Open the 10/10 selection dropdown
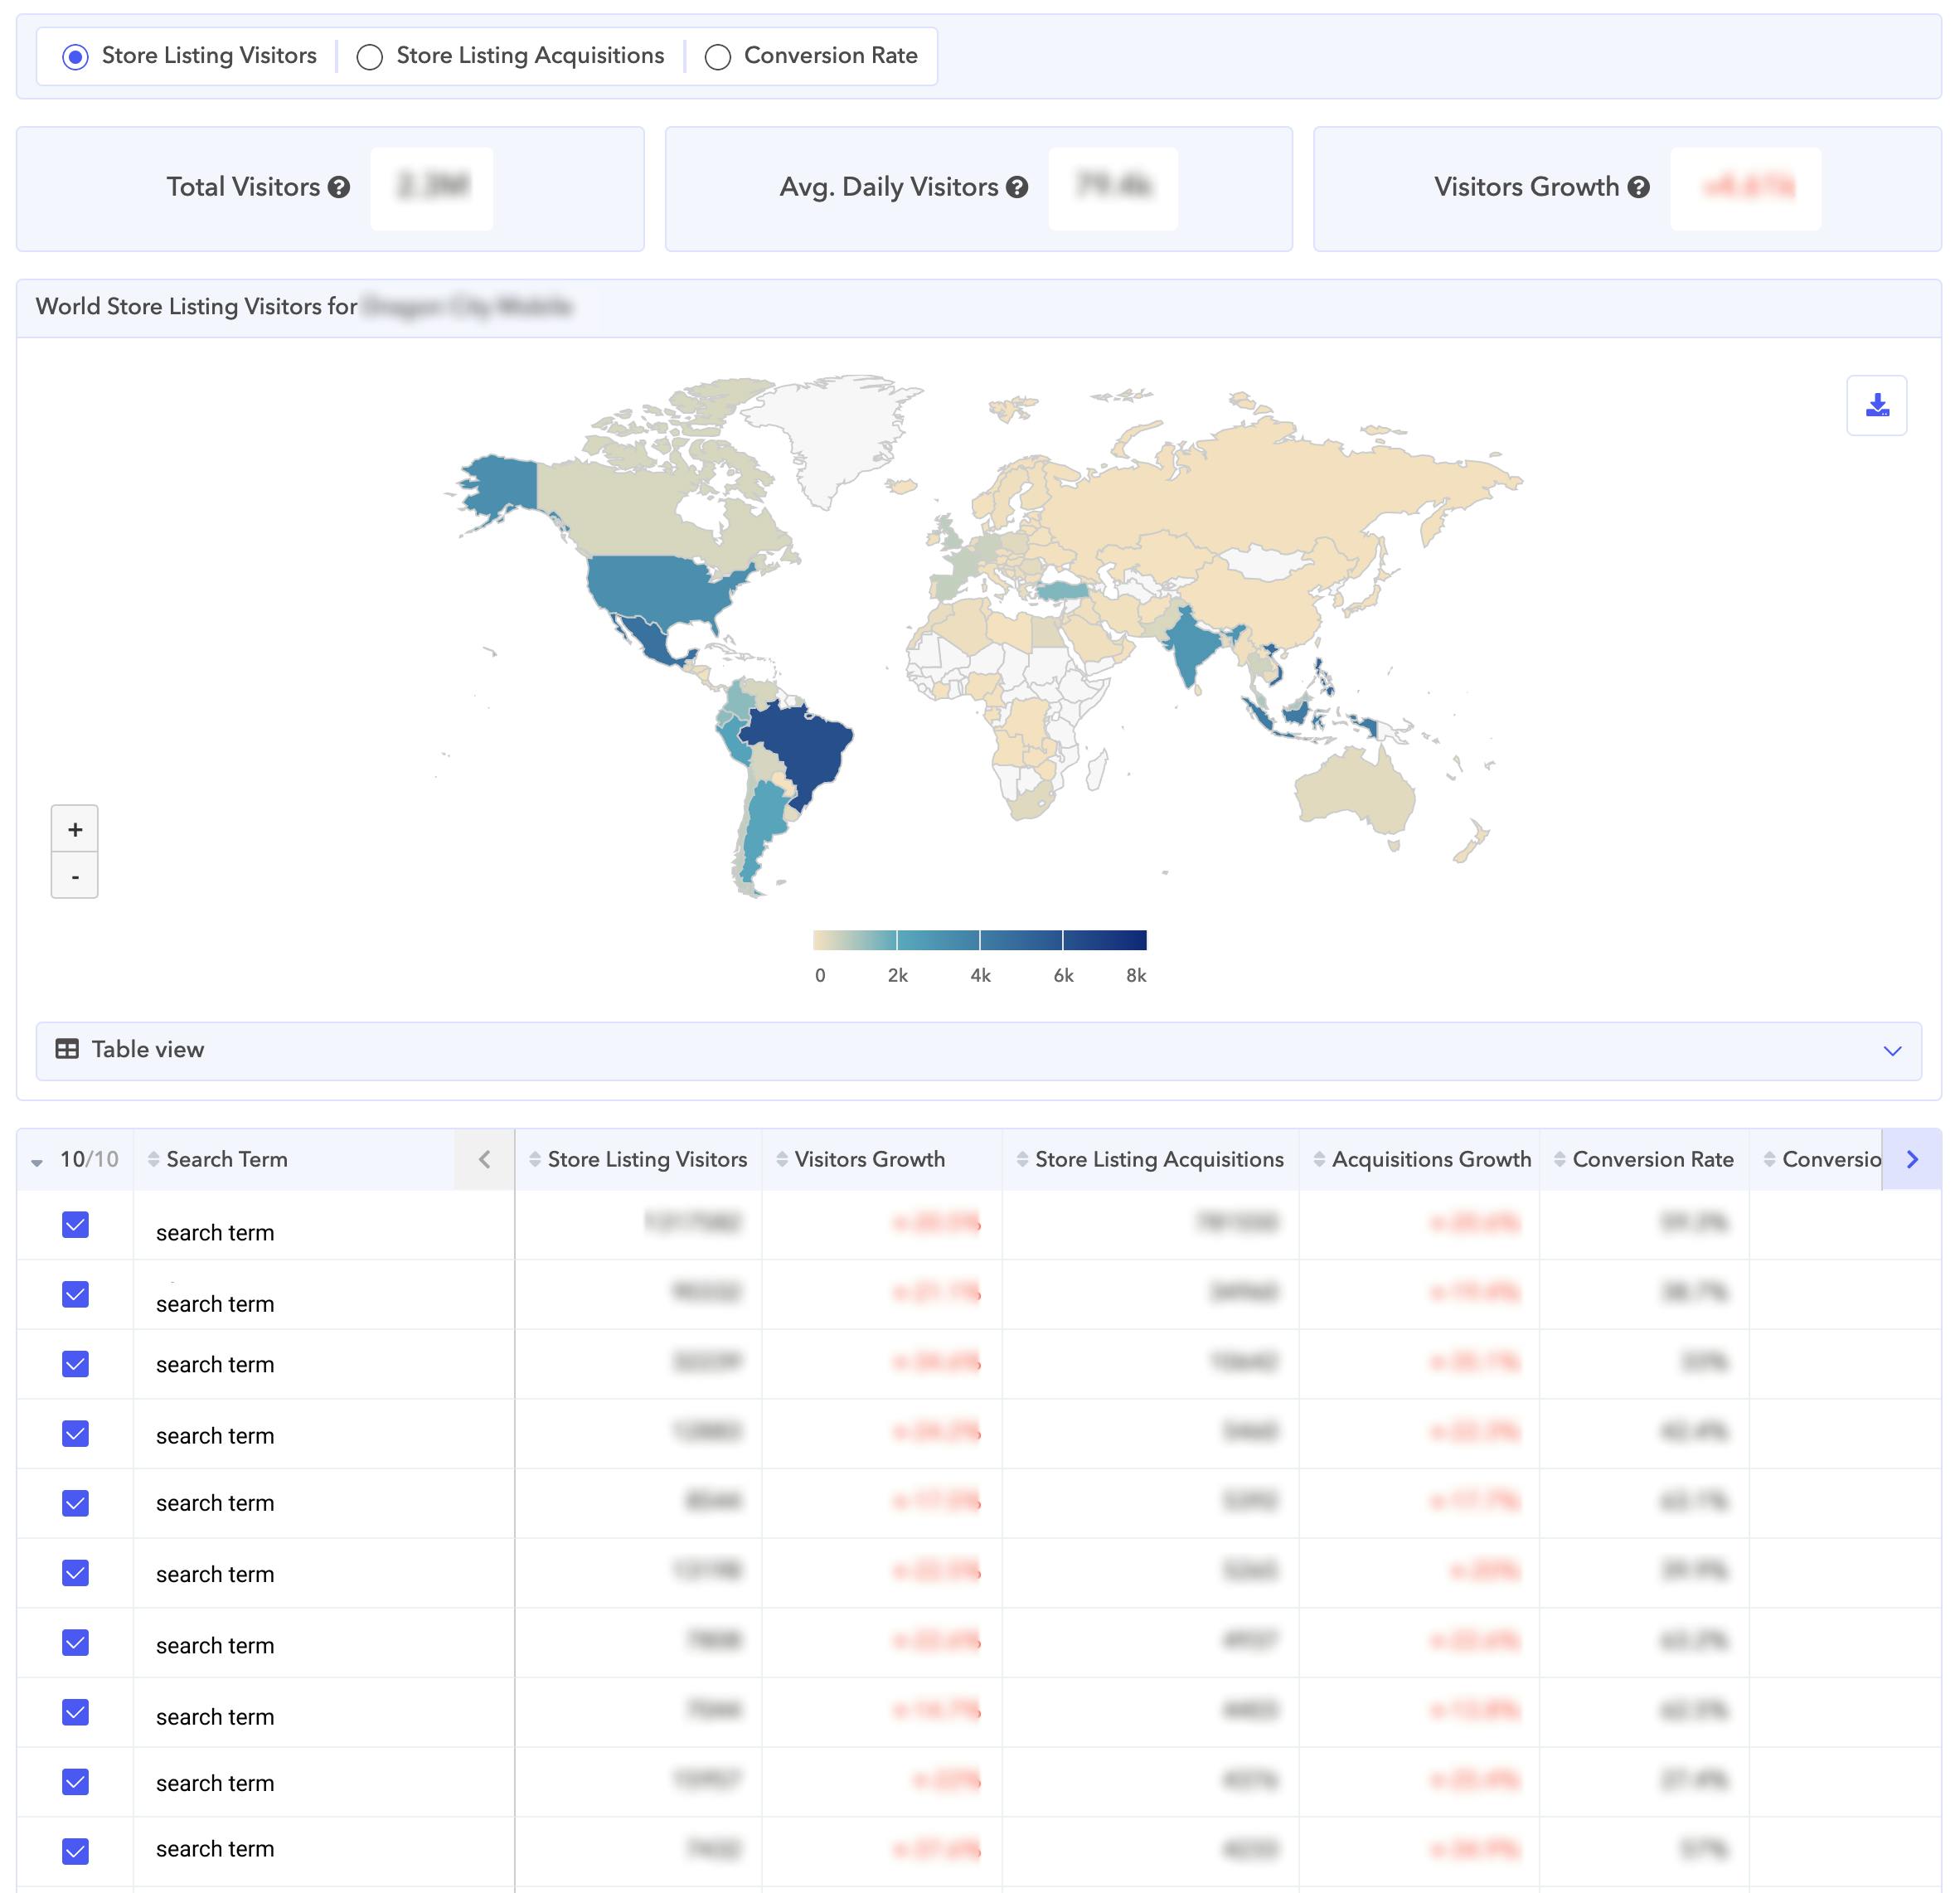The height and width of the screenshot is (1893, 1960). point(37,1161)
